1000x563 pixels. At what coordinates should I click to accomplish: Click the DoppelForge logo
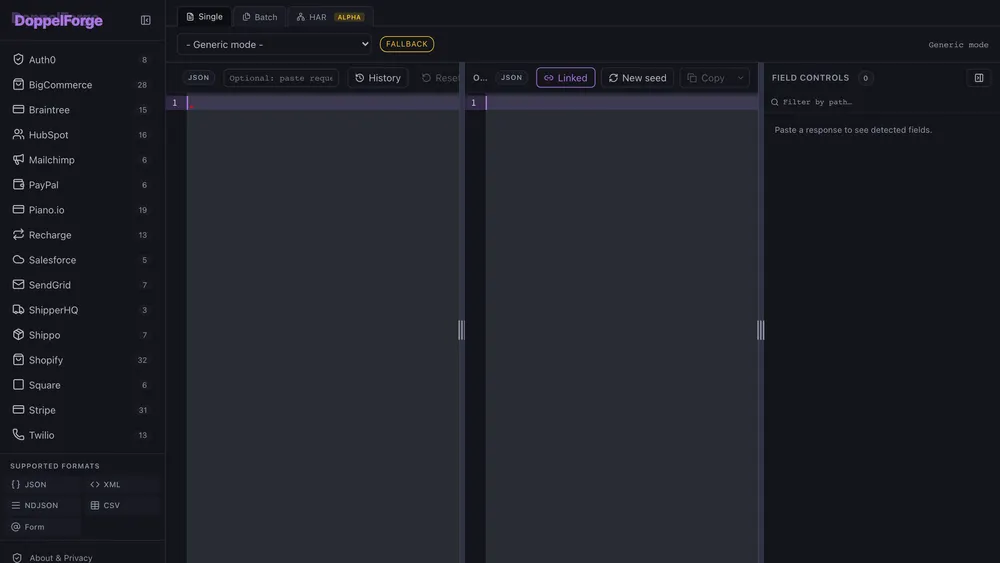coord(58,20)
